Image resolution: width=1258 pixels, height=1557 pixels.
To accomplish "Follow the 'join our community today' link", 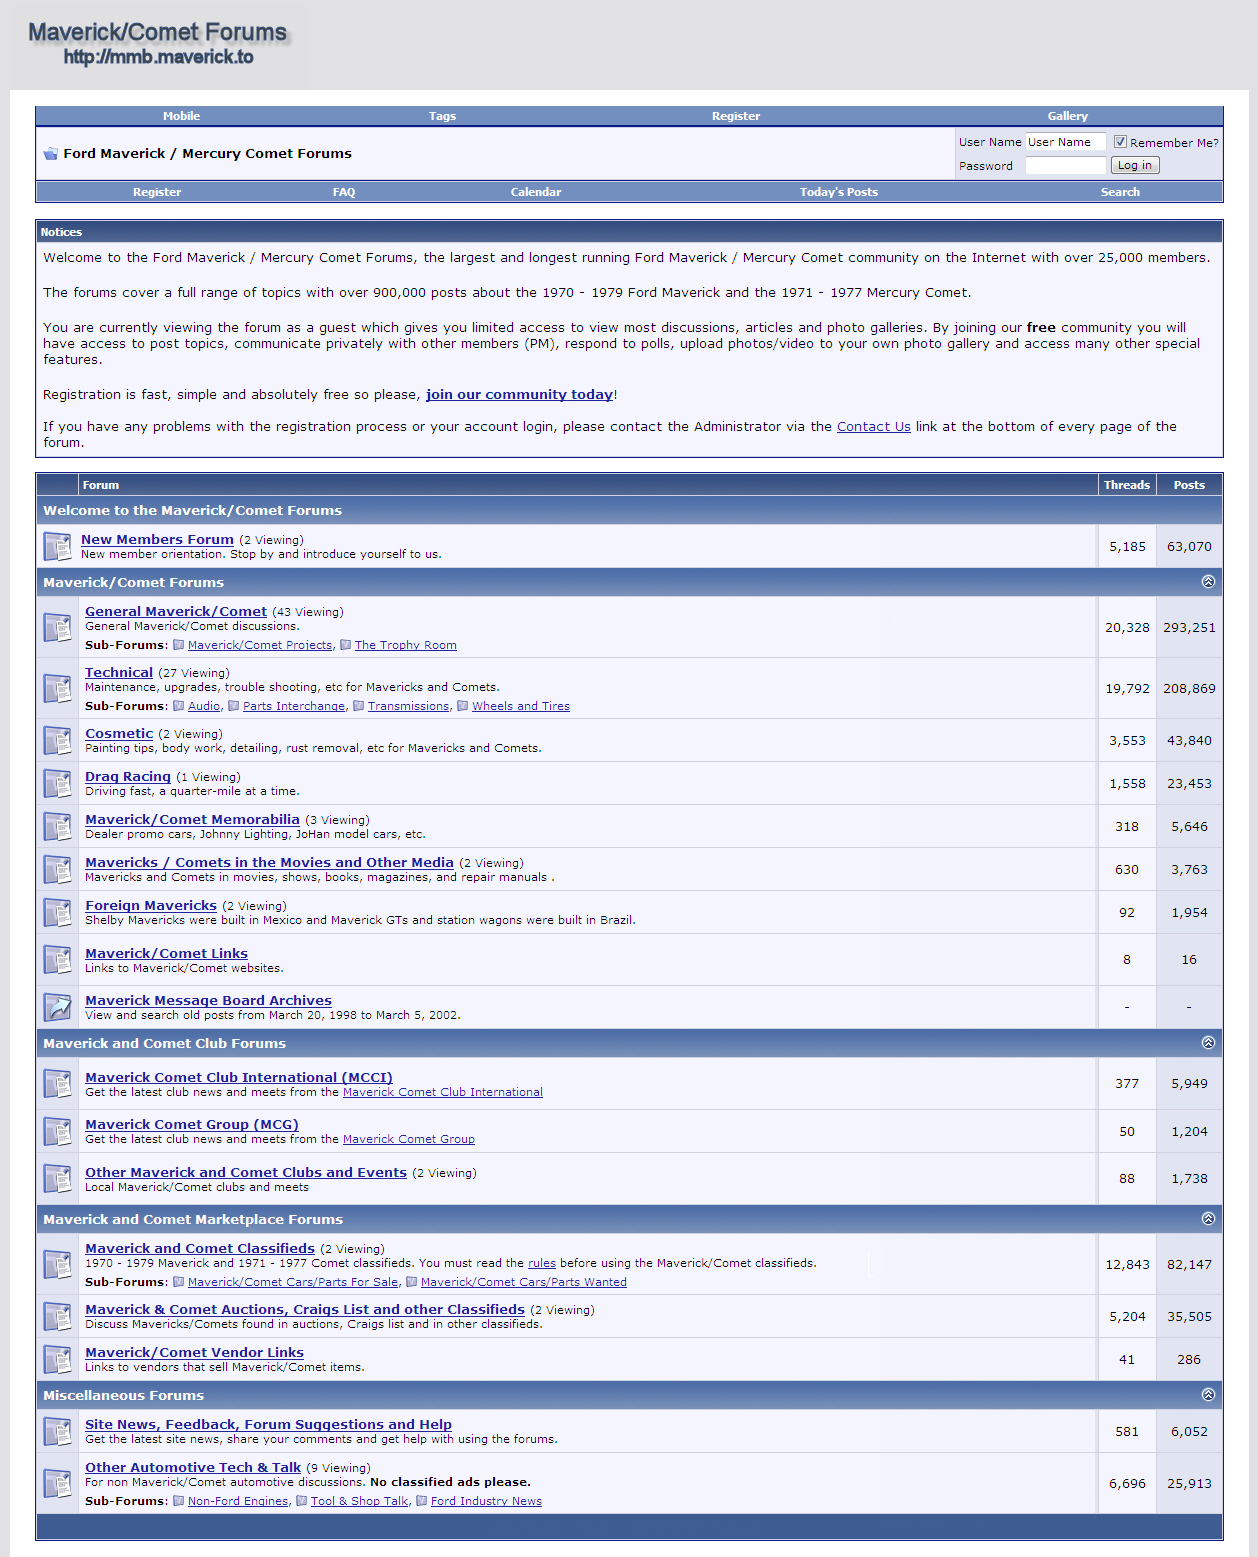I will pos(519,395).
